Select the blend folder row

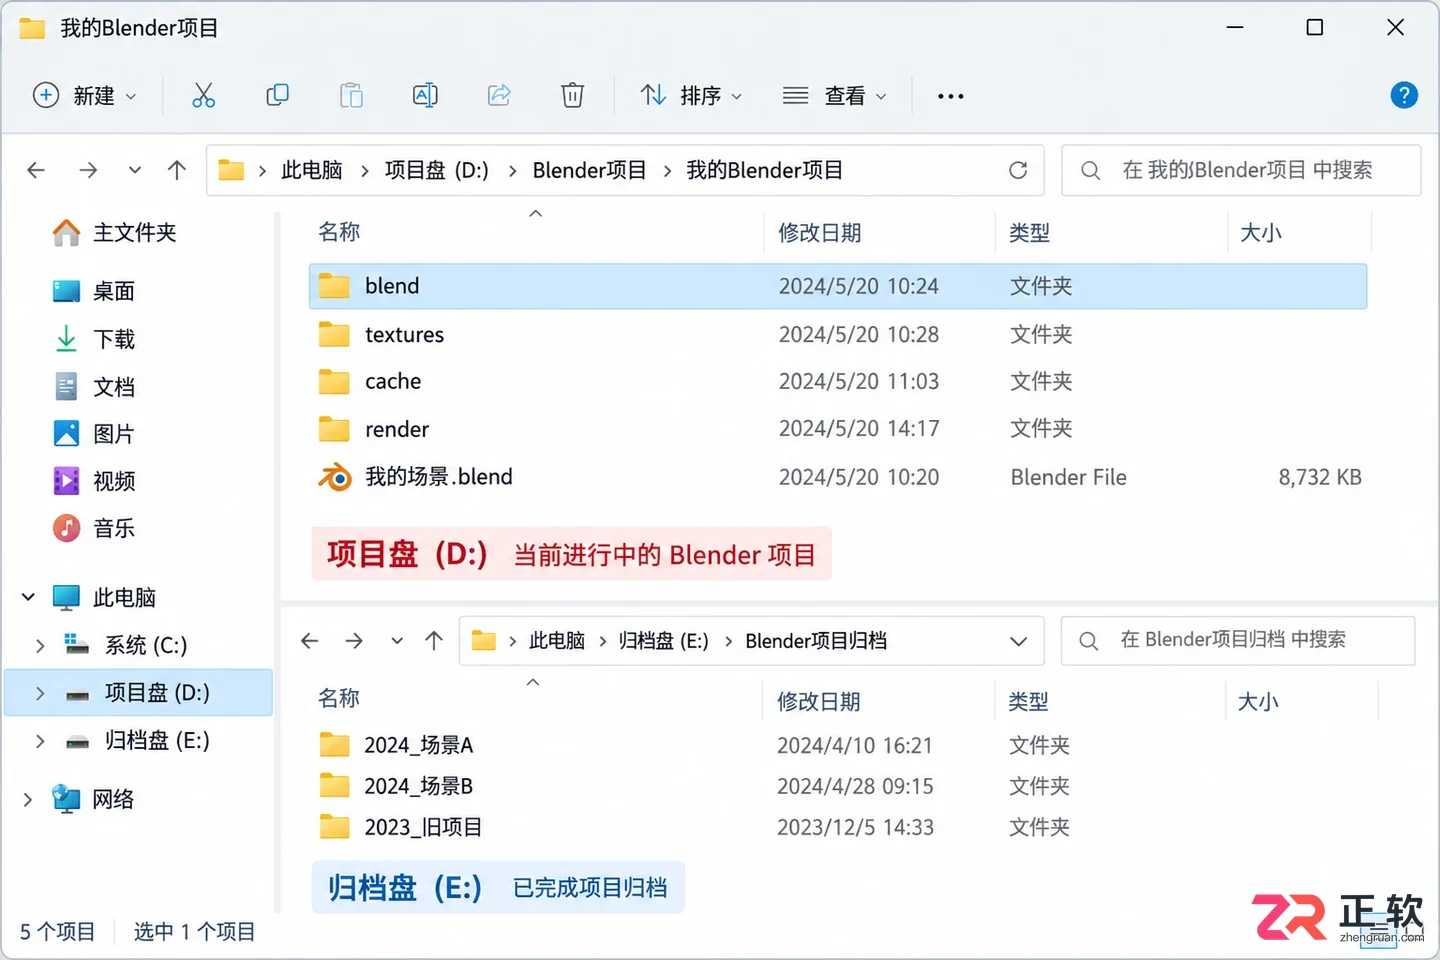click(838, 286)
